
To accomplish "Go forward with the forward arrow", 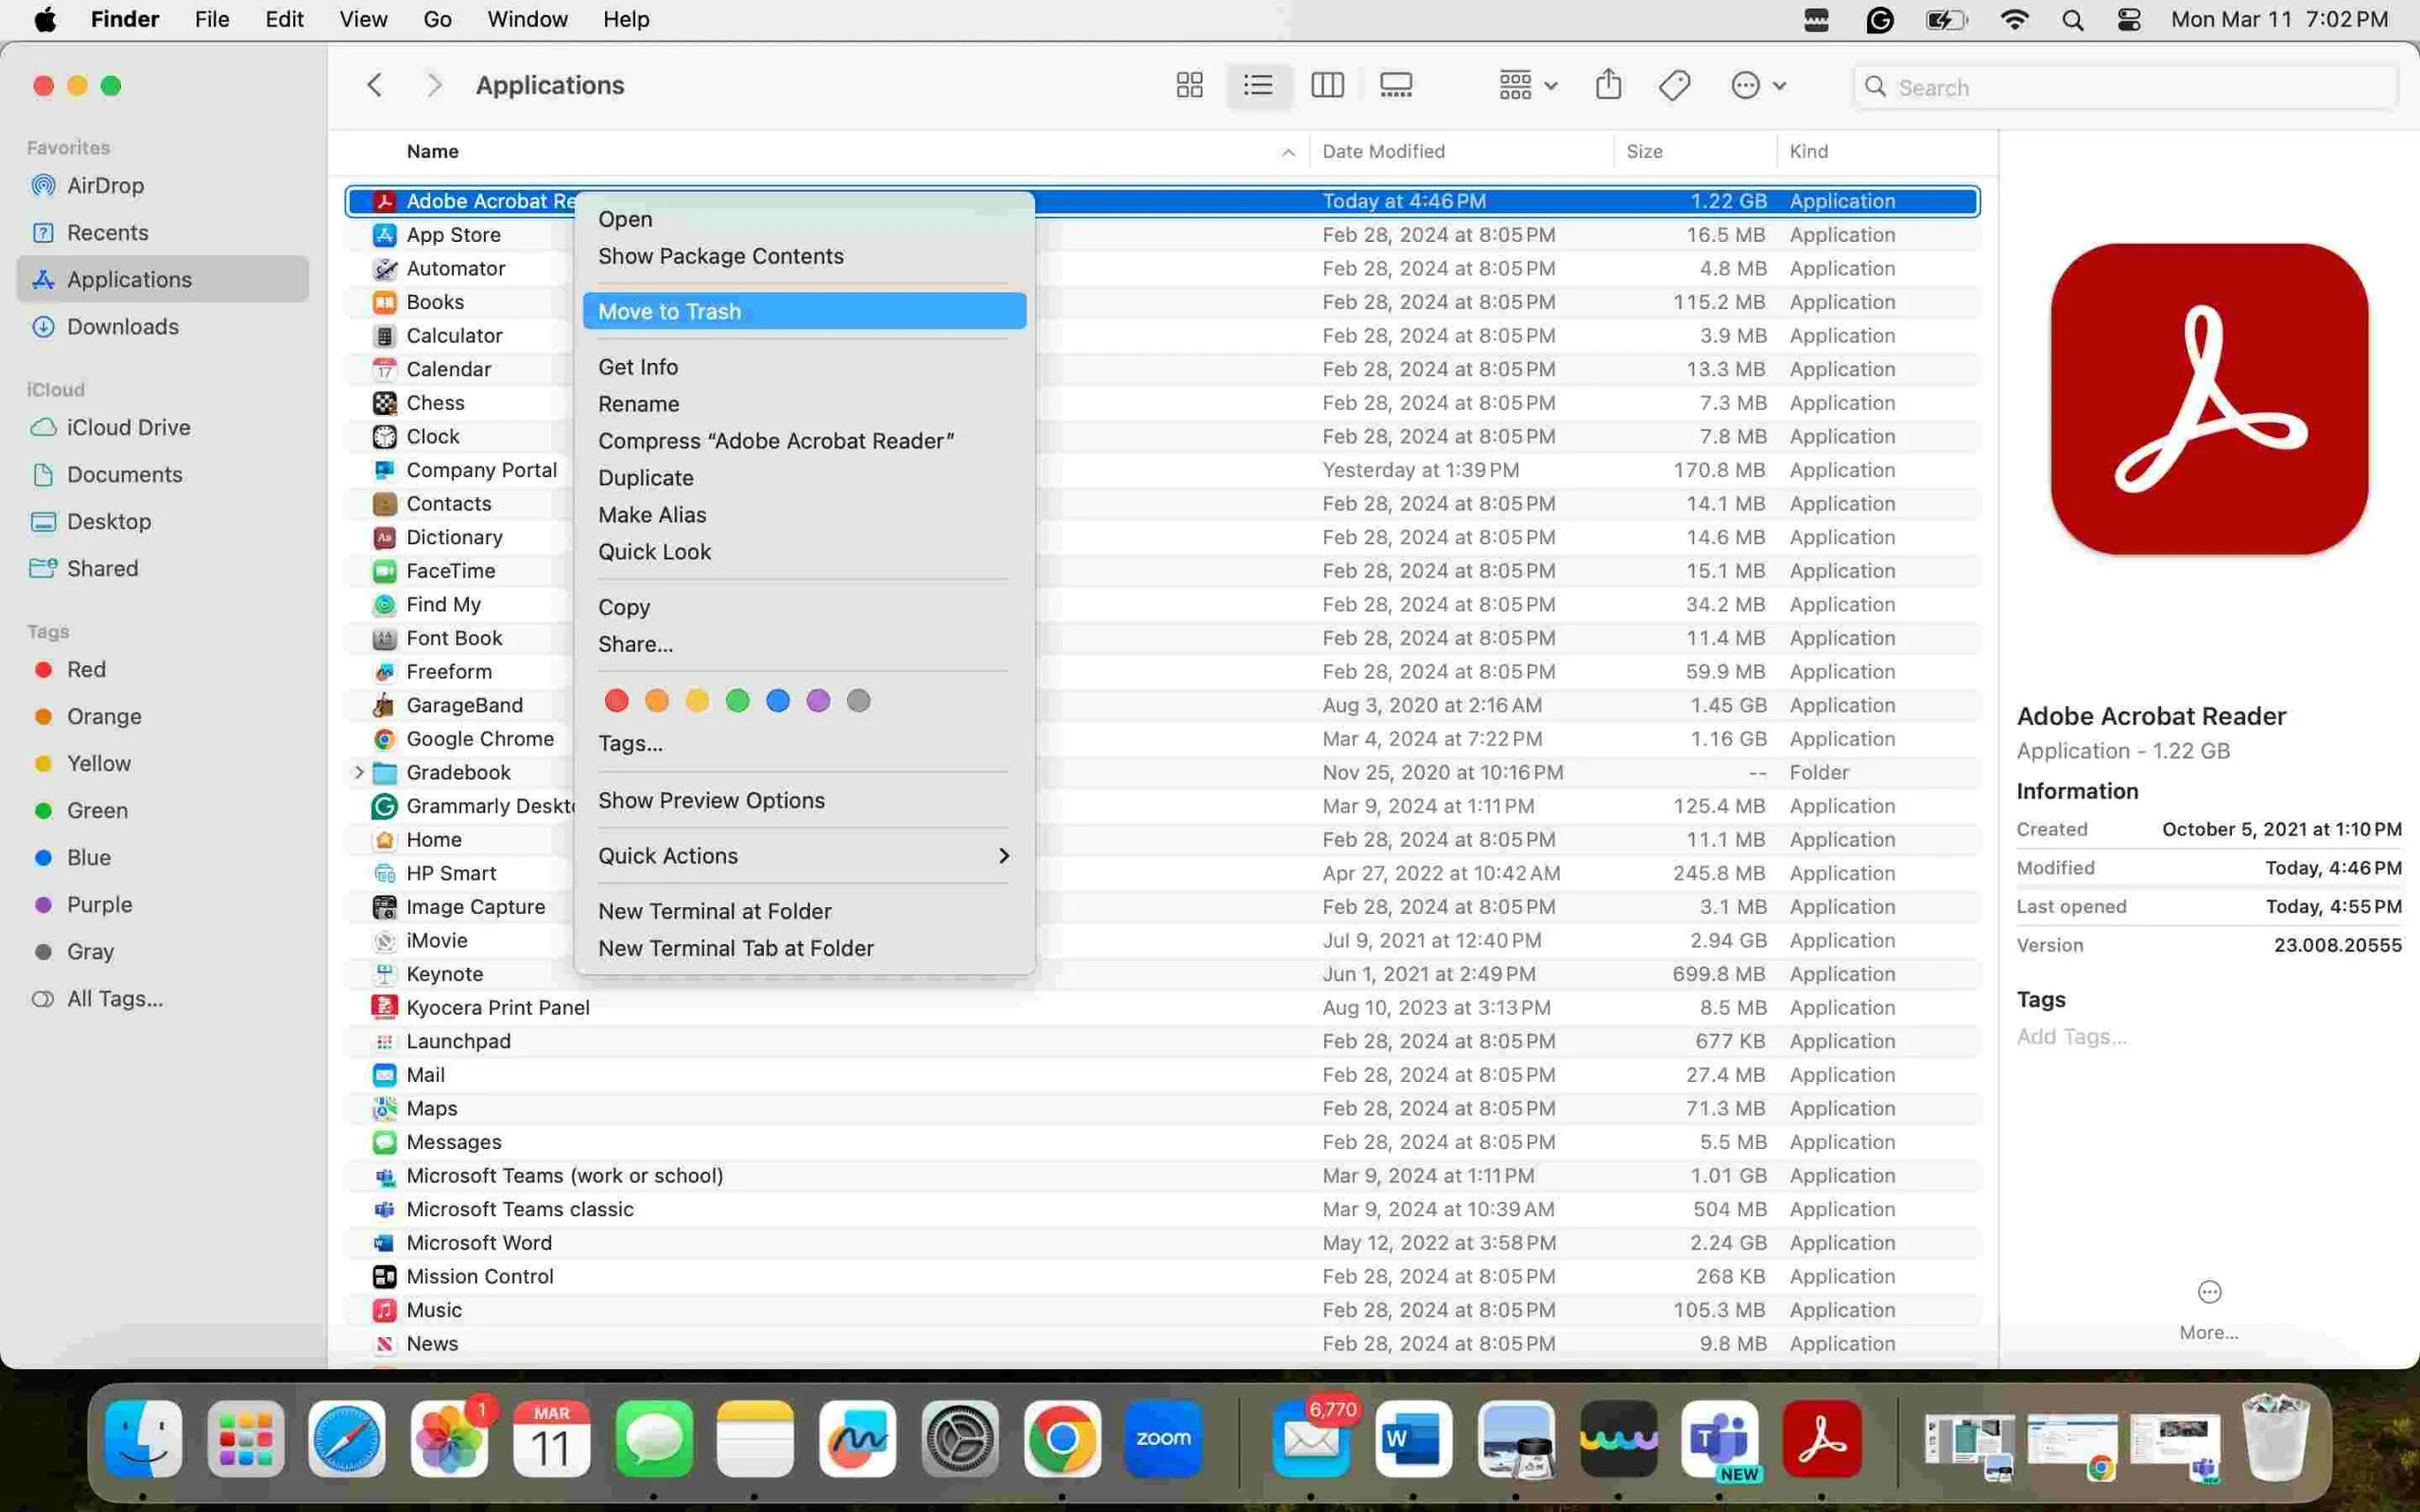I will tap(434, 85).
